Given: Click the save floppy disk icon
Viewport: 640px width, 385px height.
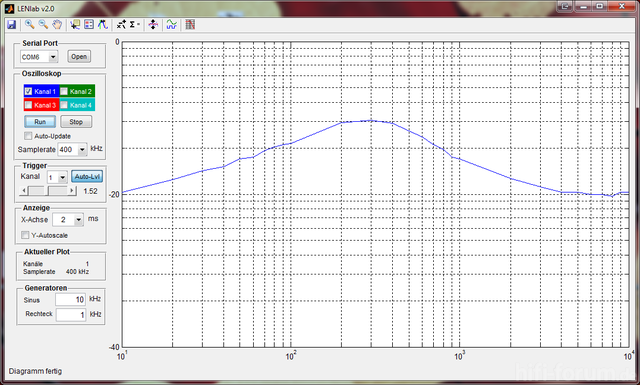Looking at the screenshot, I should click(x=11, y=24).
